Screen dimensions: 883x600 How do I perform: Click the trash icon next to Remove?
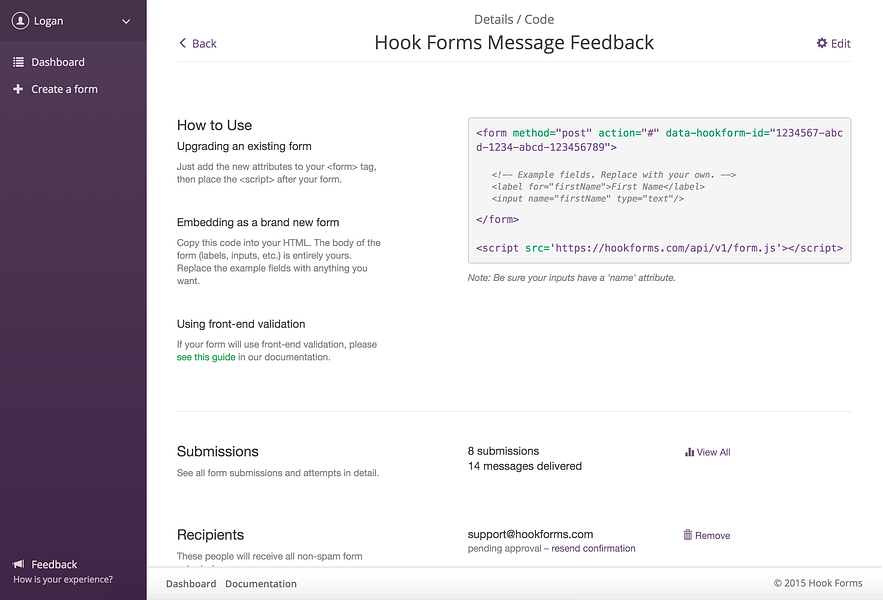click(688, 535)
